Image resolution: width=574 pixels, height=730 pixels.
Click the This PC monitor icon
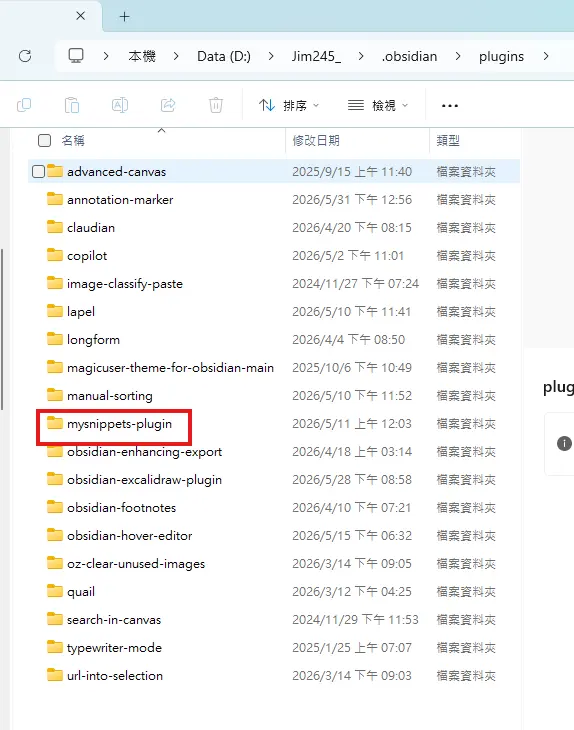click(x=76, y=56)
